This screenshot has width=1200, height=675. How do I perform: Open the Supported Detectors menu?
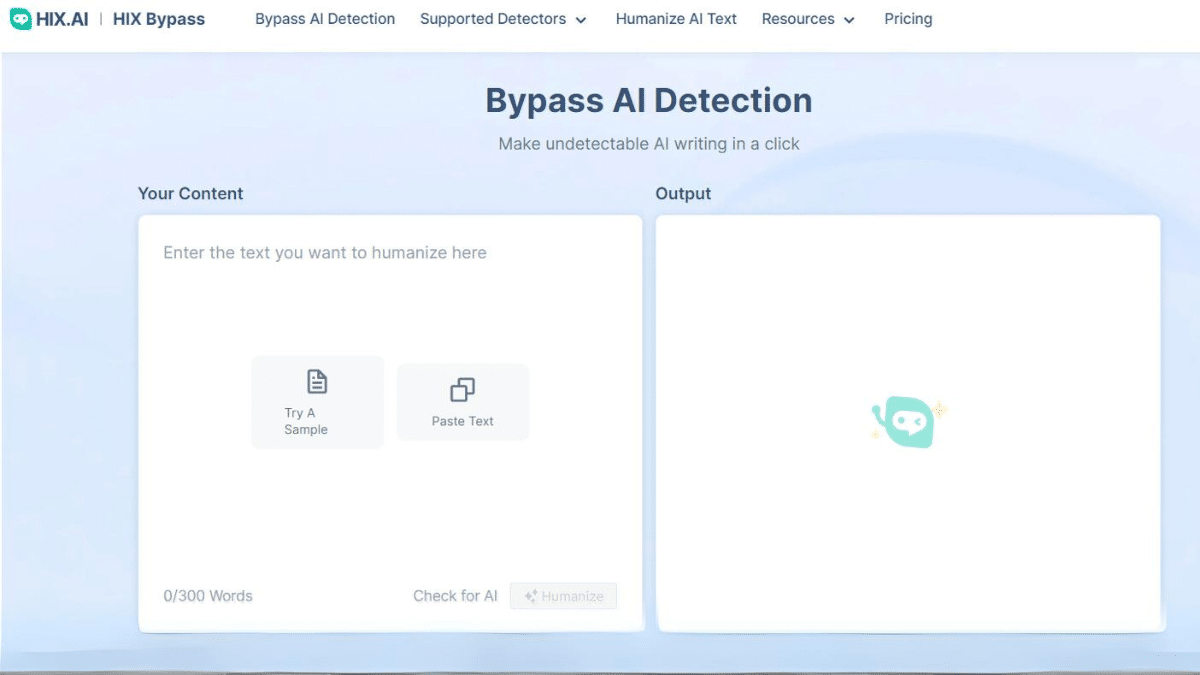pos(493,19)
